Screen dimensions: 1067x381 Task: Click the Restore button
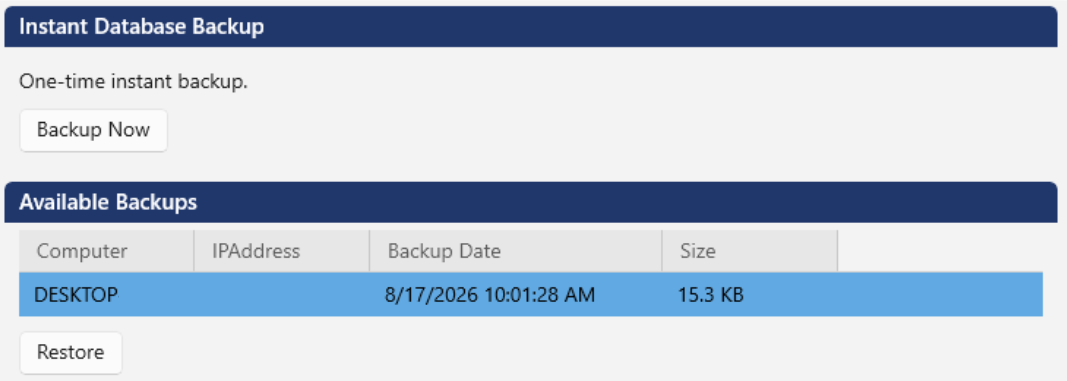(71, 352)
